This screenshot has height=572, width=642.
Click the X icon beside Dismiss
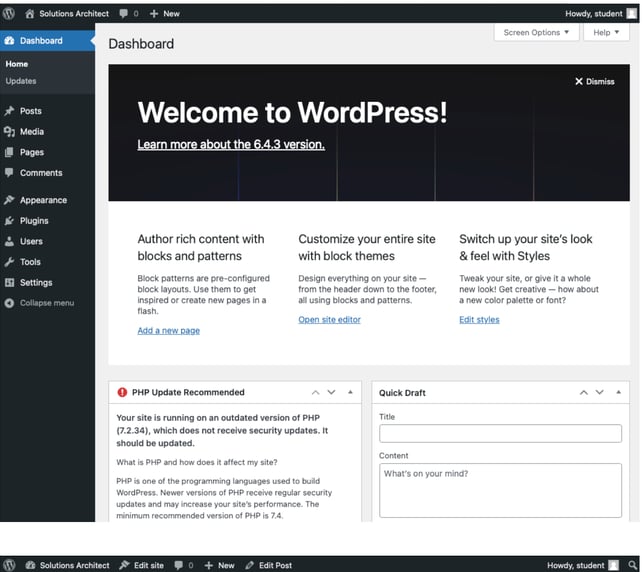click(579, 81)
